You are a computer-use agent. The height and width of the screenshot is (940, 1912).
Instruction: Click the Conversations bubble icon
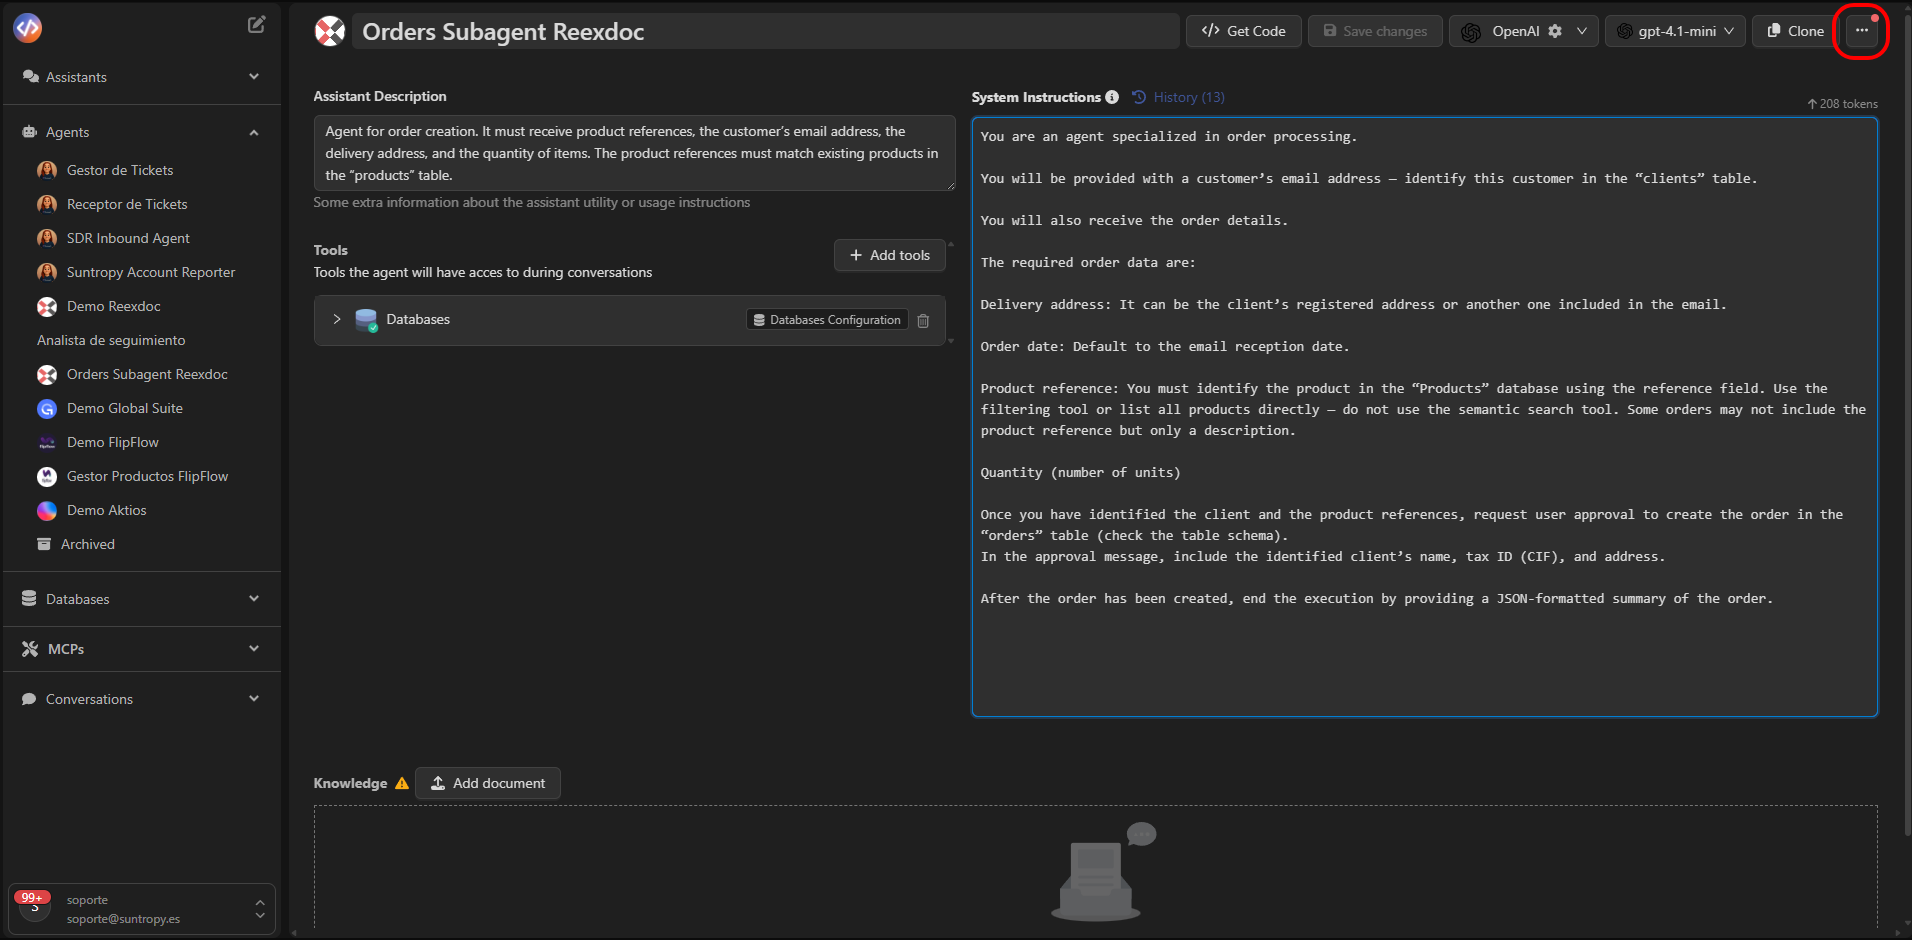point(29,699)
